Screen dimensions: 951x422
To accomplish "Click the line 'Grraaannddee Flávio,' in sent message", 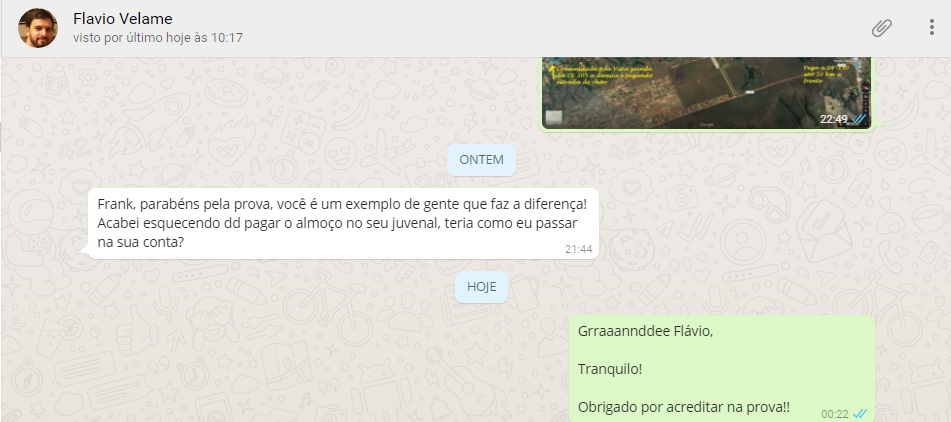I will click(646, 332).
